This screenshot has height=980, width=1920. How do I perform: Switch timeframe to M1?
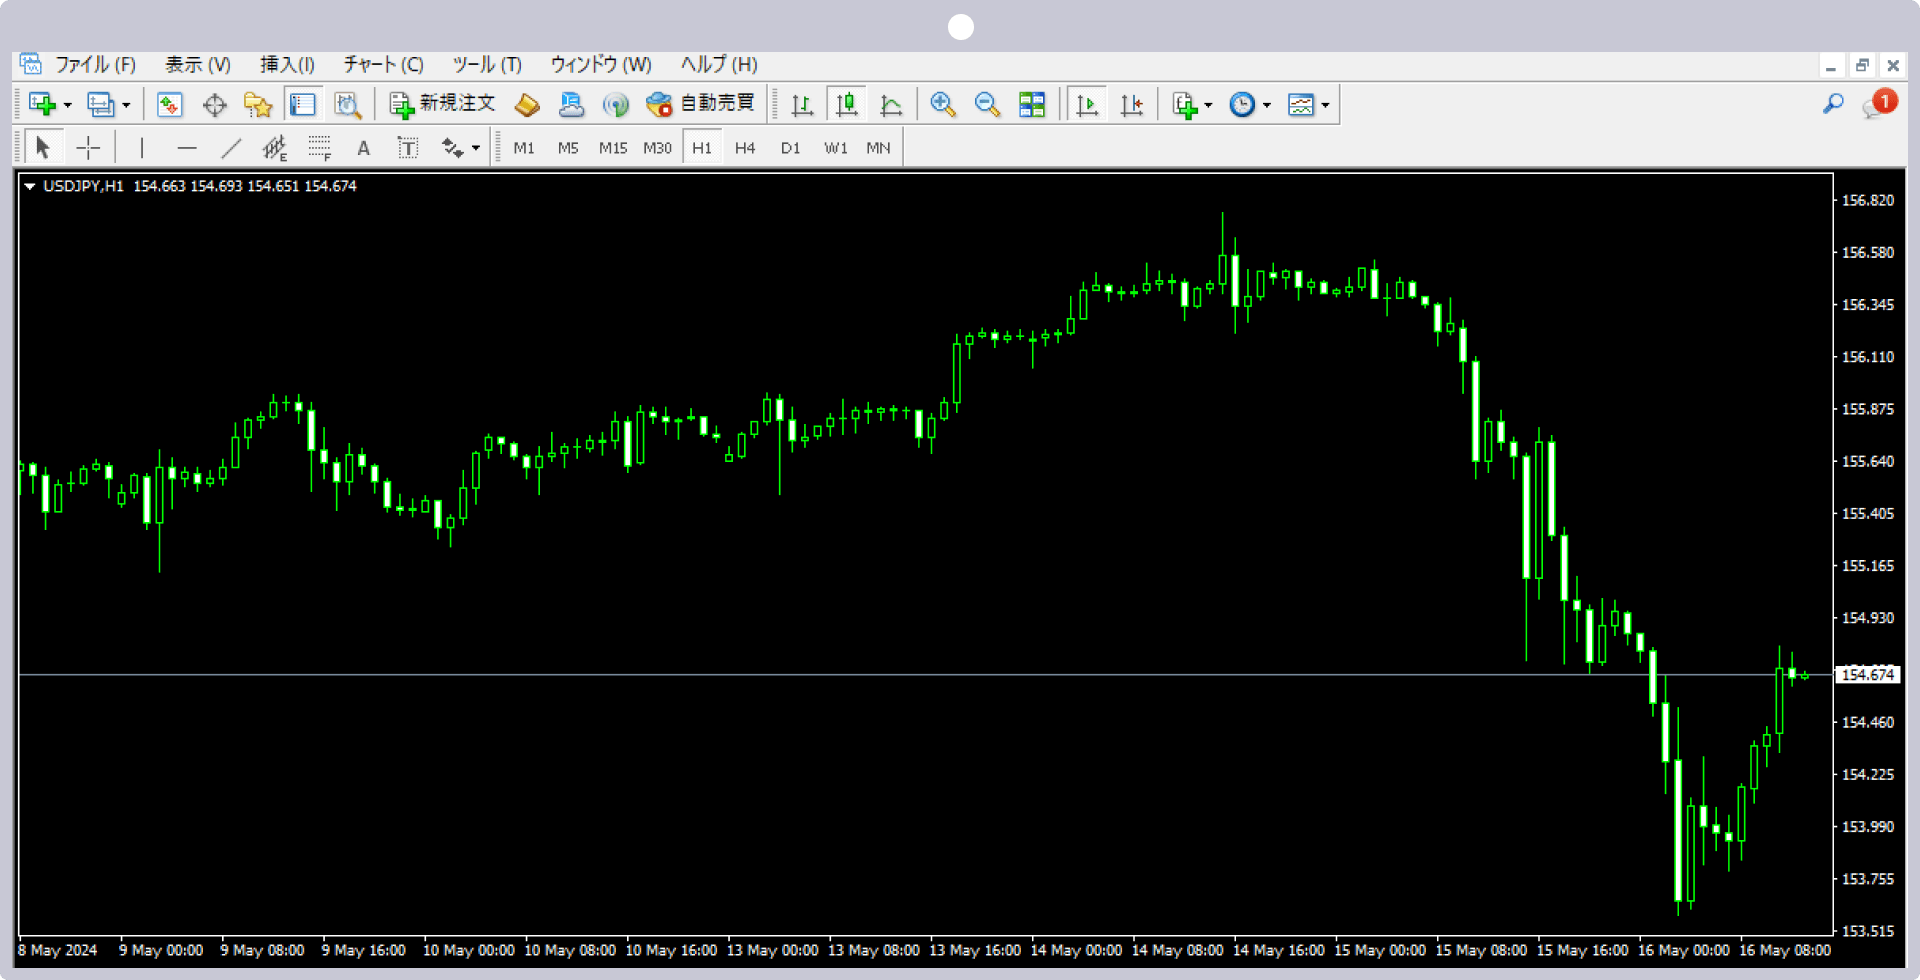(524, 148)
